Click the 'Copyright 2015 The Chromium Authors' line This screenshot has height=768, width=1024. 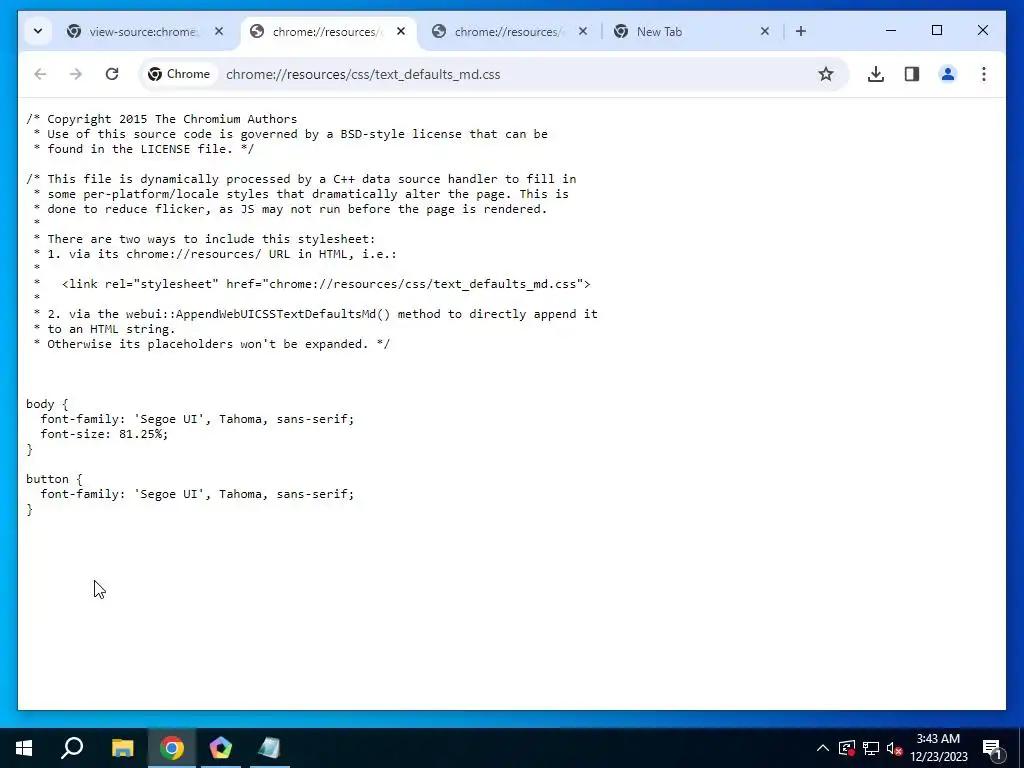pyautogui.click(x=161, y=119)
